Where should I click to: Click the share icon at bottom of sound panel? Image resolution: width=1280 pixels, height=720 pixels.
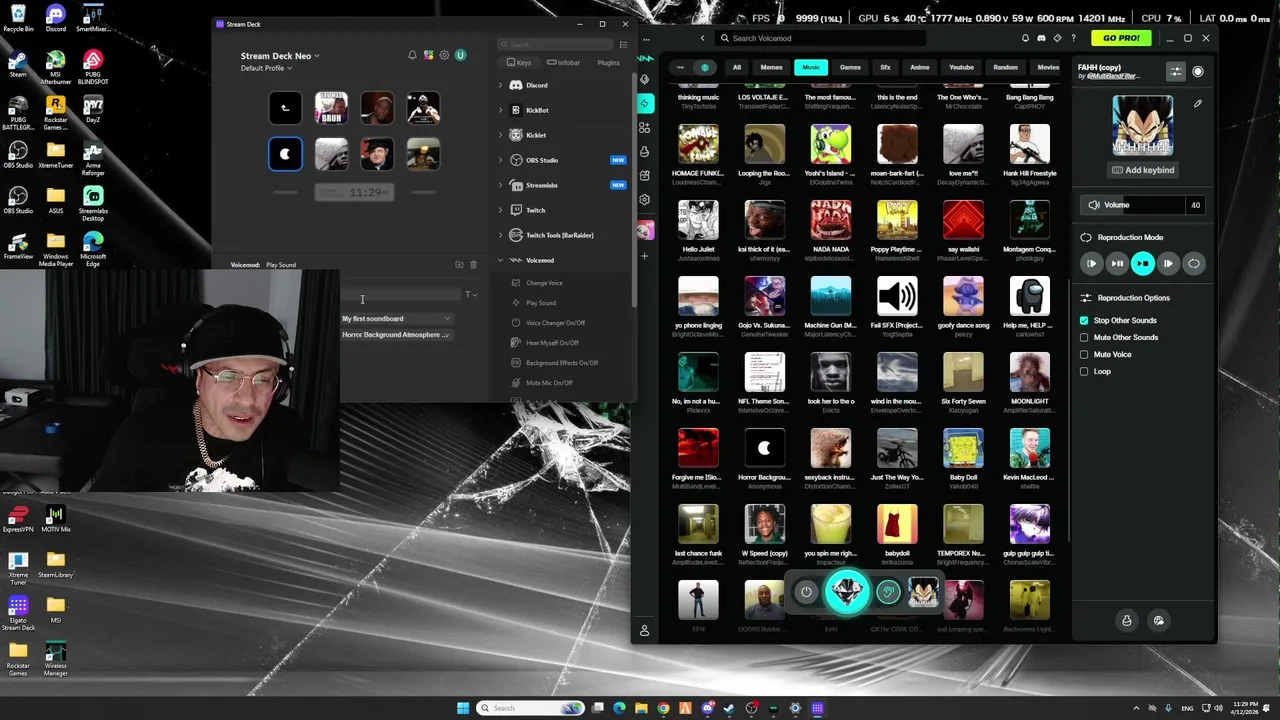coord(1159,620)
